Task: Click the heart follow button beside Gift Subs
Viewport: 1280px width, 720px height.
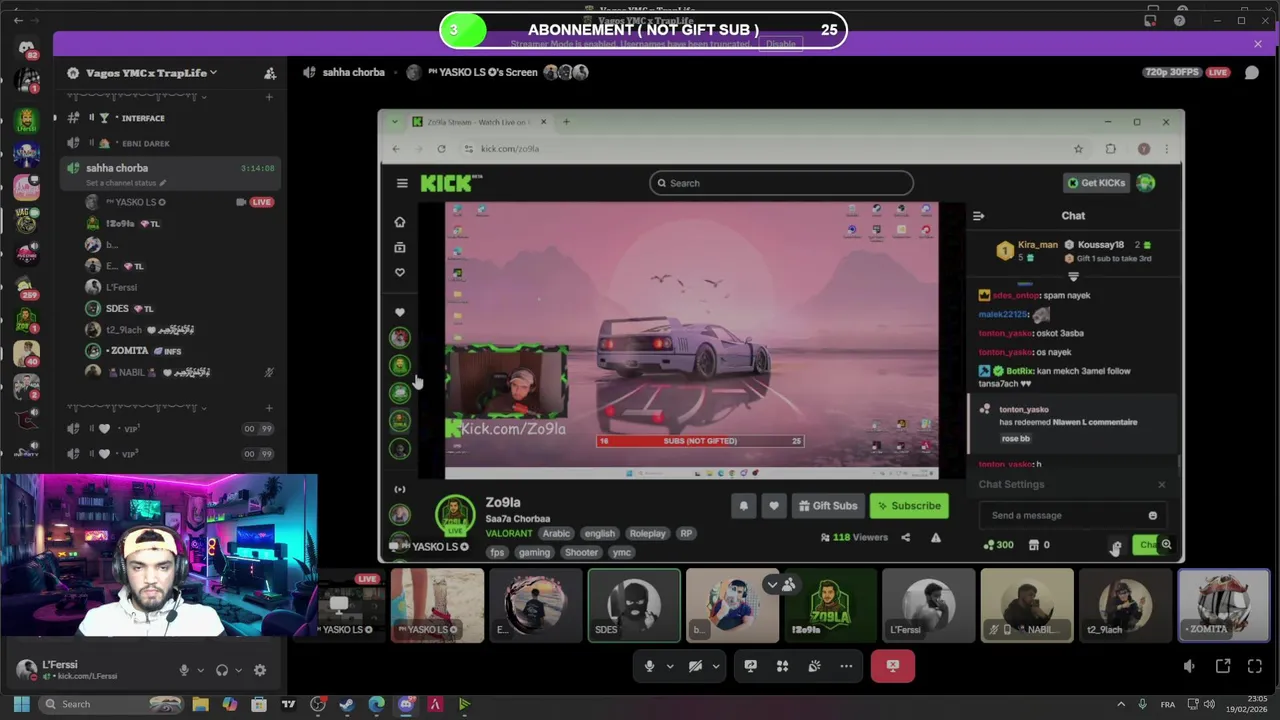Action: tap(773, 506)
